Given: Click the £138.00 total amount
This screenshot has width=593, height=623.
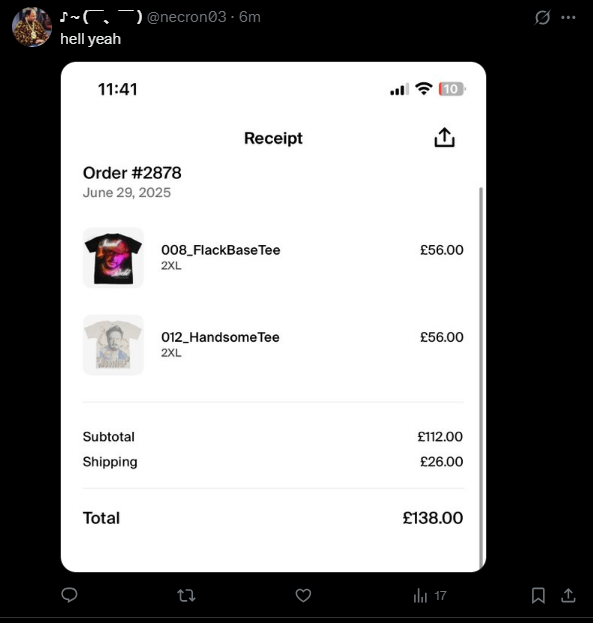Looking at the screenshot, I should (433, 518).
